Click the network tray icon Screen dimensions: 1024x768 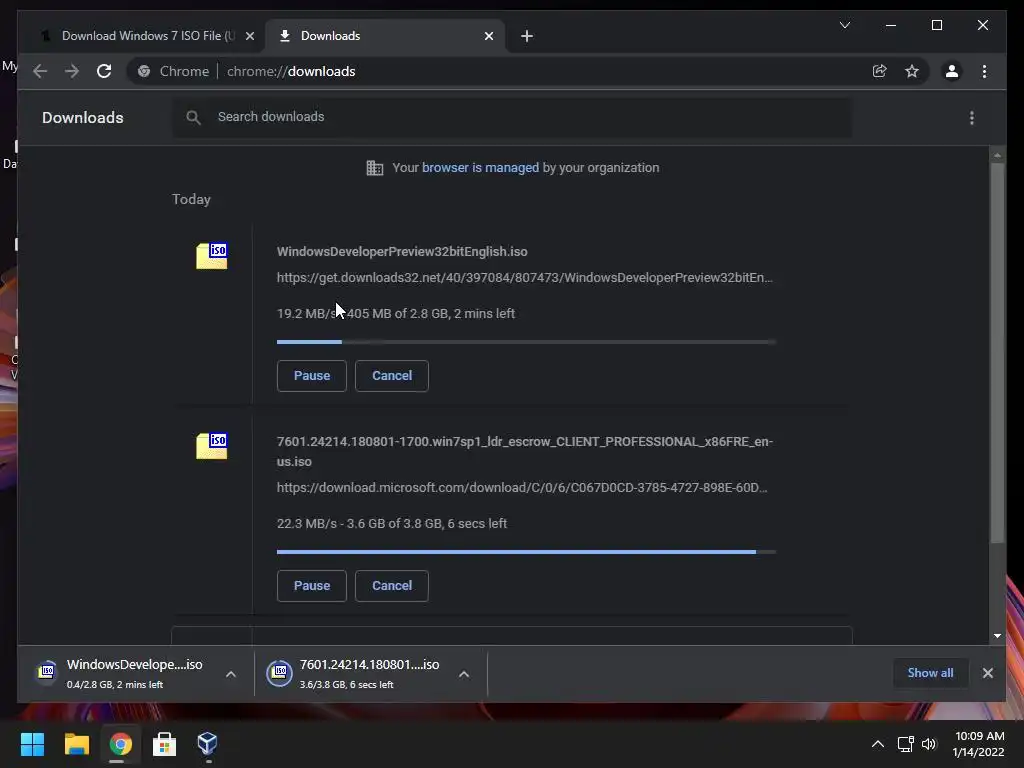pyautogui.click(x=905, y=744)
